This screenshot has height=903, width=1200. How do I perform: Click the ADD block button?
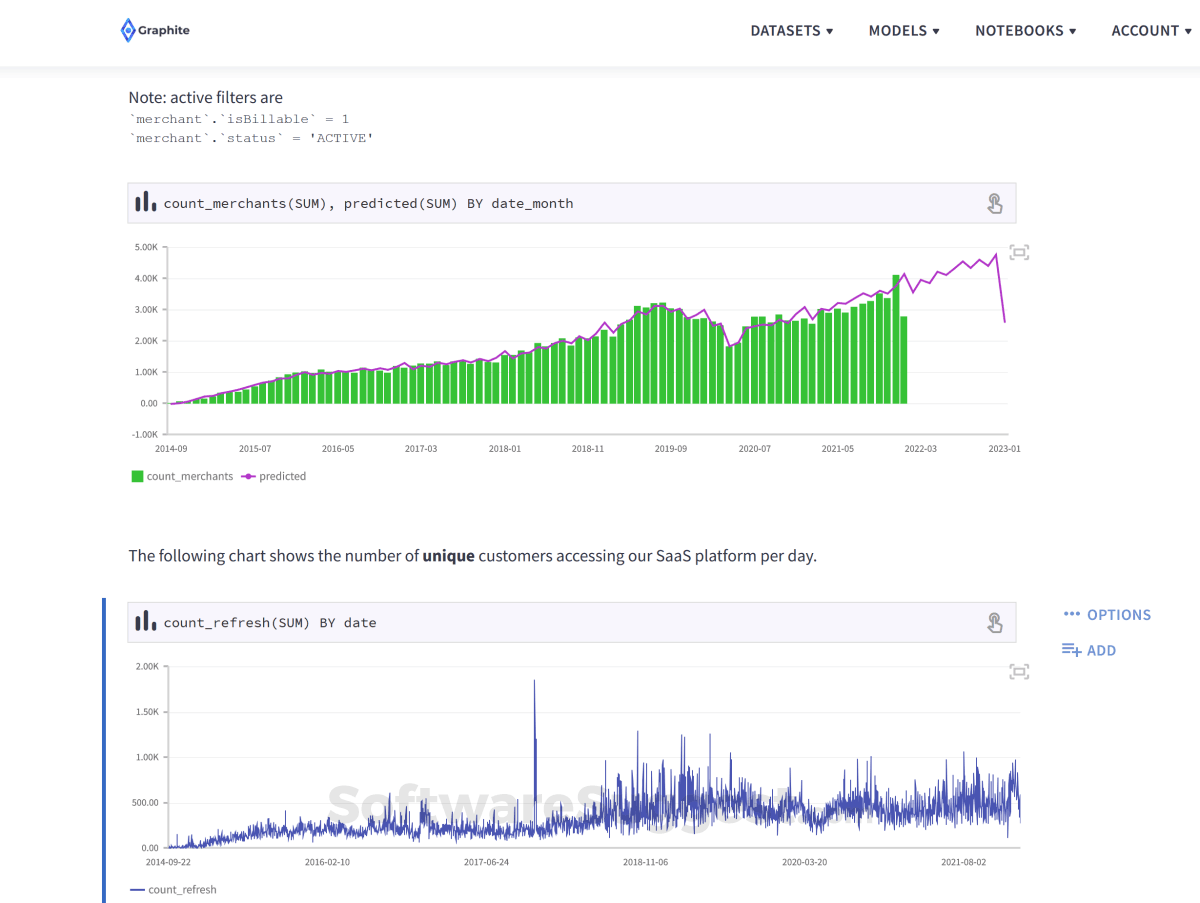click(1089, 651)
